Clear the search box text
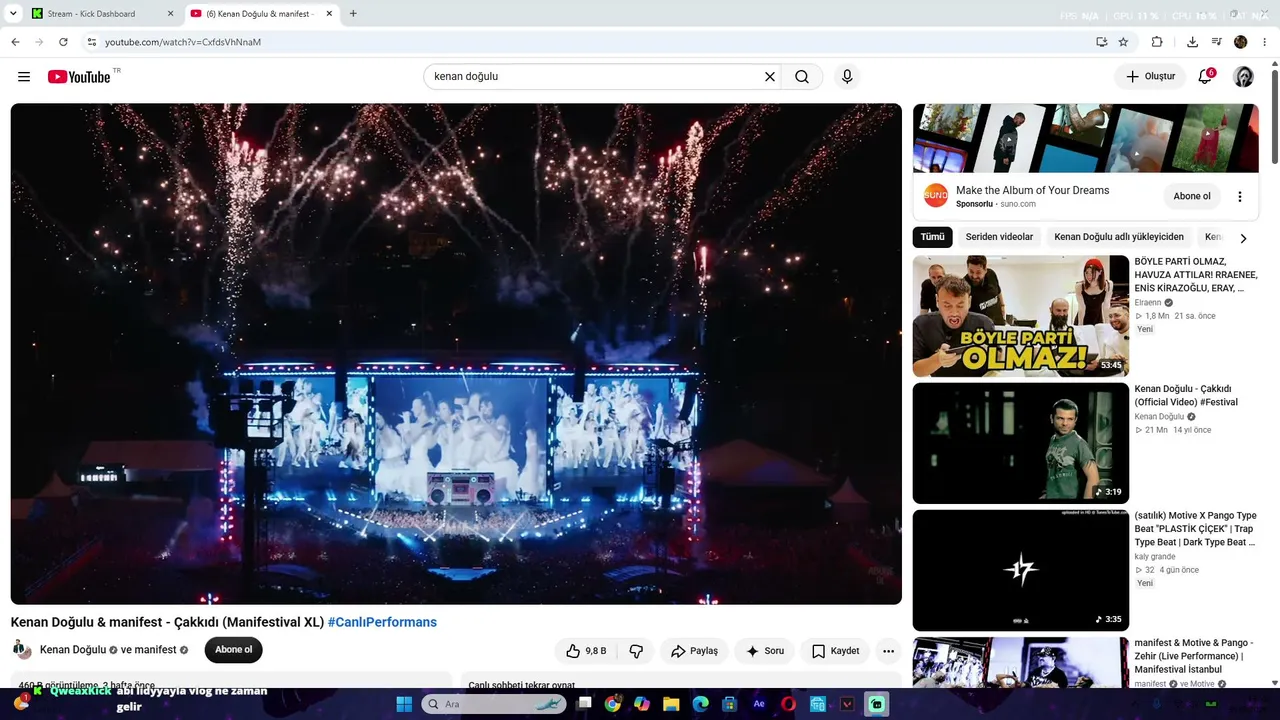 pos(770,77)
